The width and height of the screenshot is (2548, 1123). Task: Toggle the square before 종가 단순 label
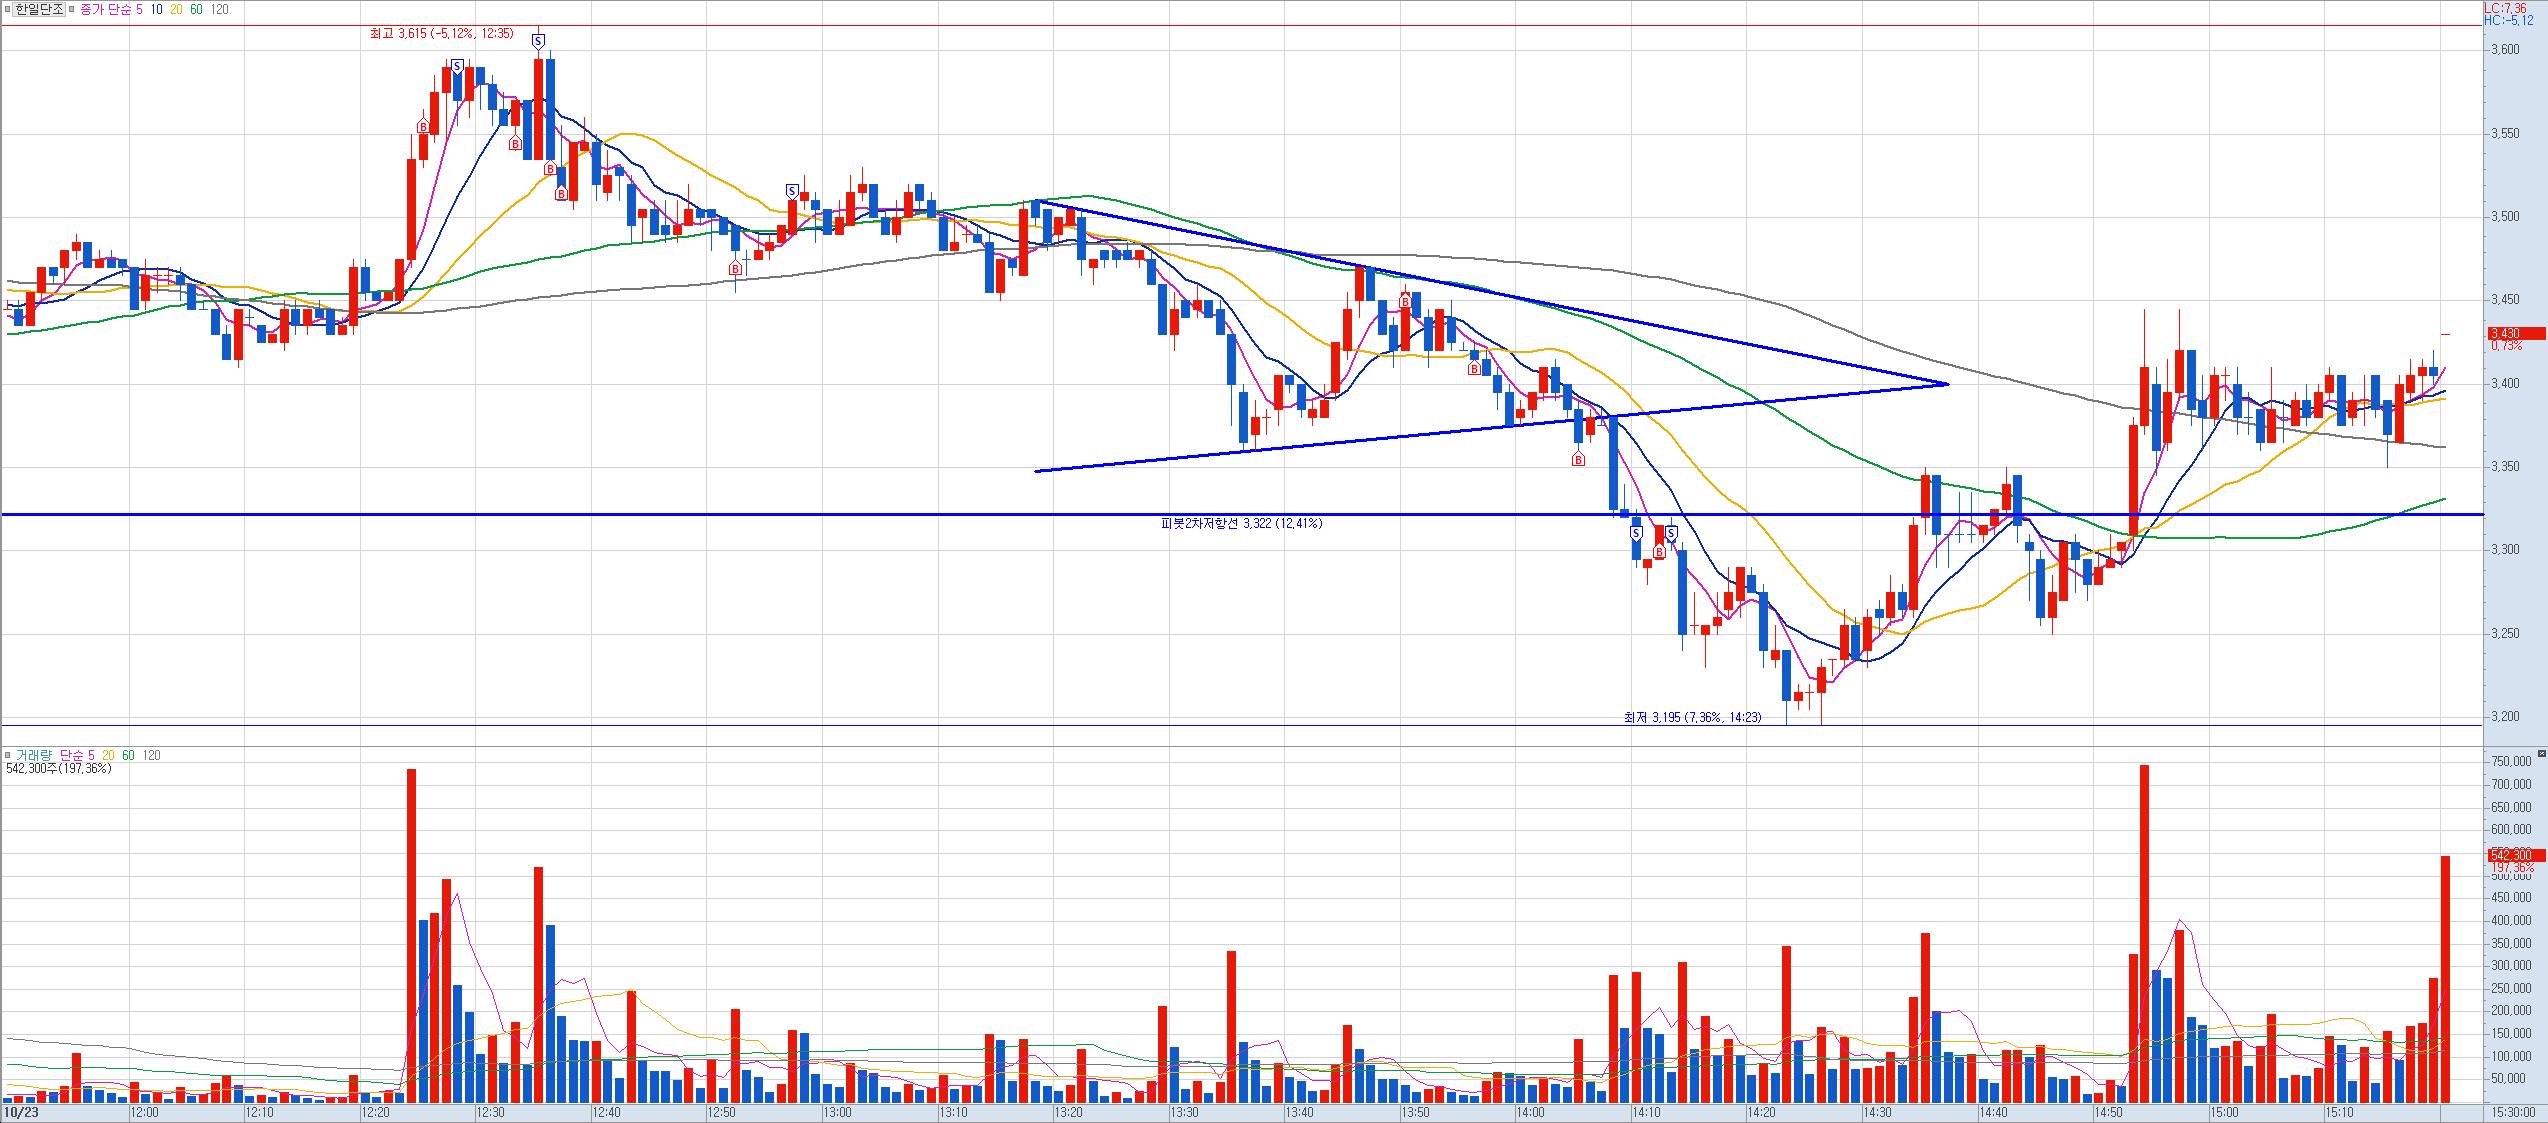[x=73, y=9]
